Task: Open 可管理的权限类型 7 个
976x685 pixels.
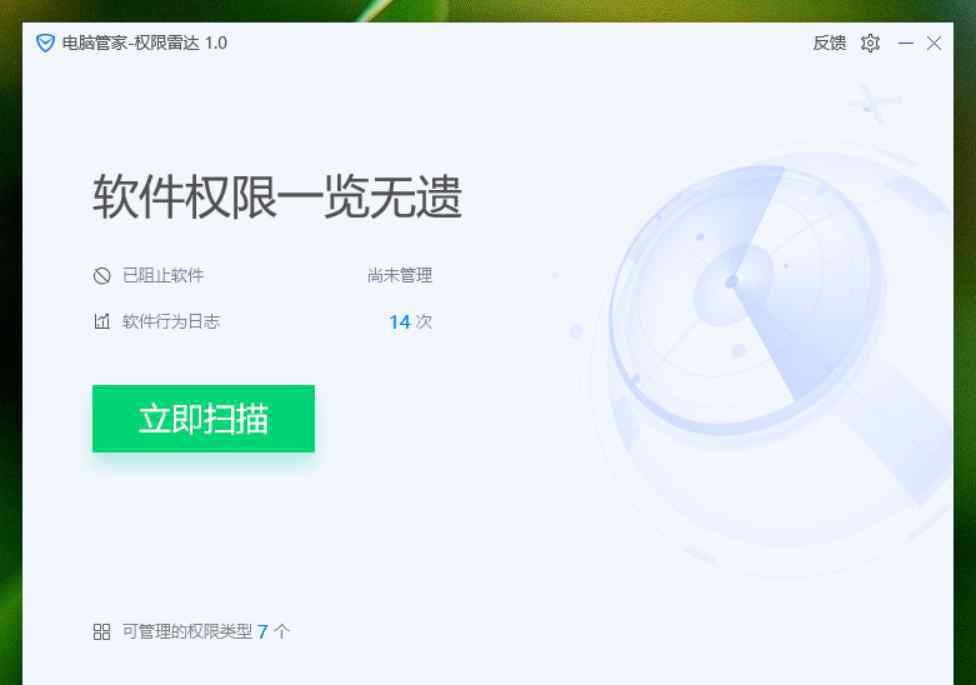Action: coord(206,631)
